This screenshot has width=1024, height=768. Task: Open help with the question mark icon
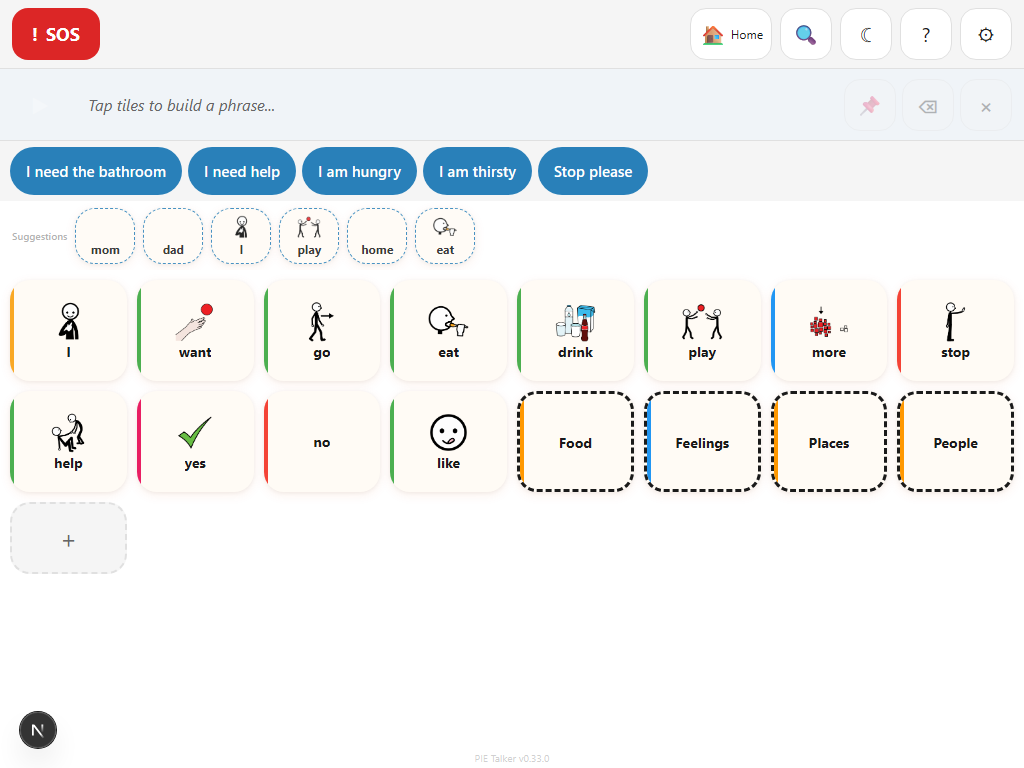[x=926, y=35]
